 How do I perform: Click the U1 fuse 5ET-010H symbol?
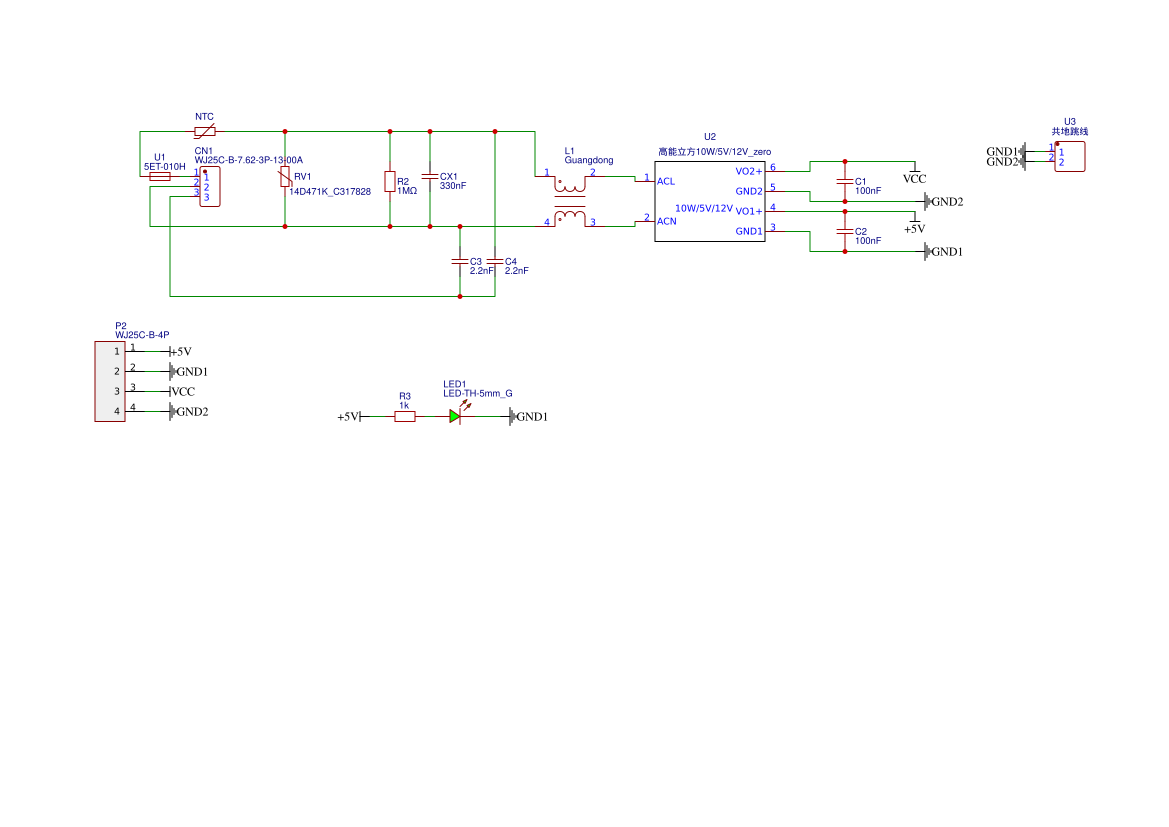(160, 176)
